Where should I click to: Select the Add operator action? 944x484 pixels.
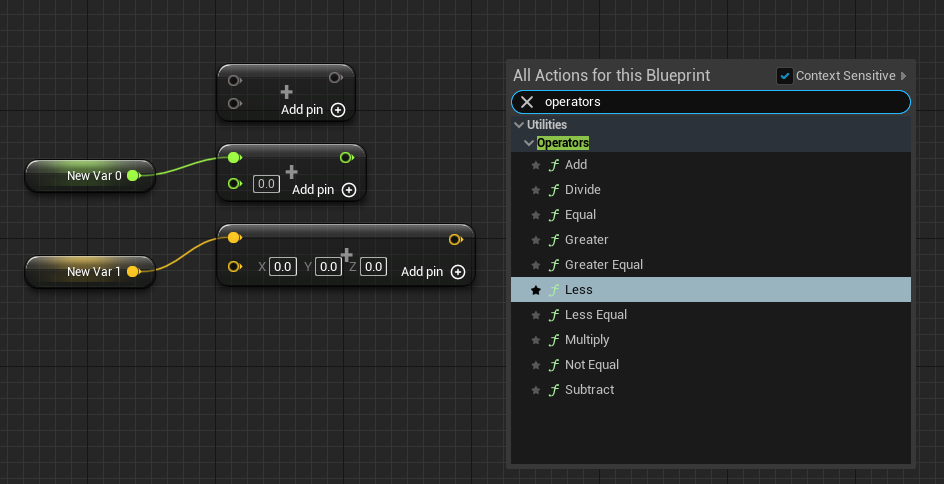pos(710,165)
